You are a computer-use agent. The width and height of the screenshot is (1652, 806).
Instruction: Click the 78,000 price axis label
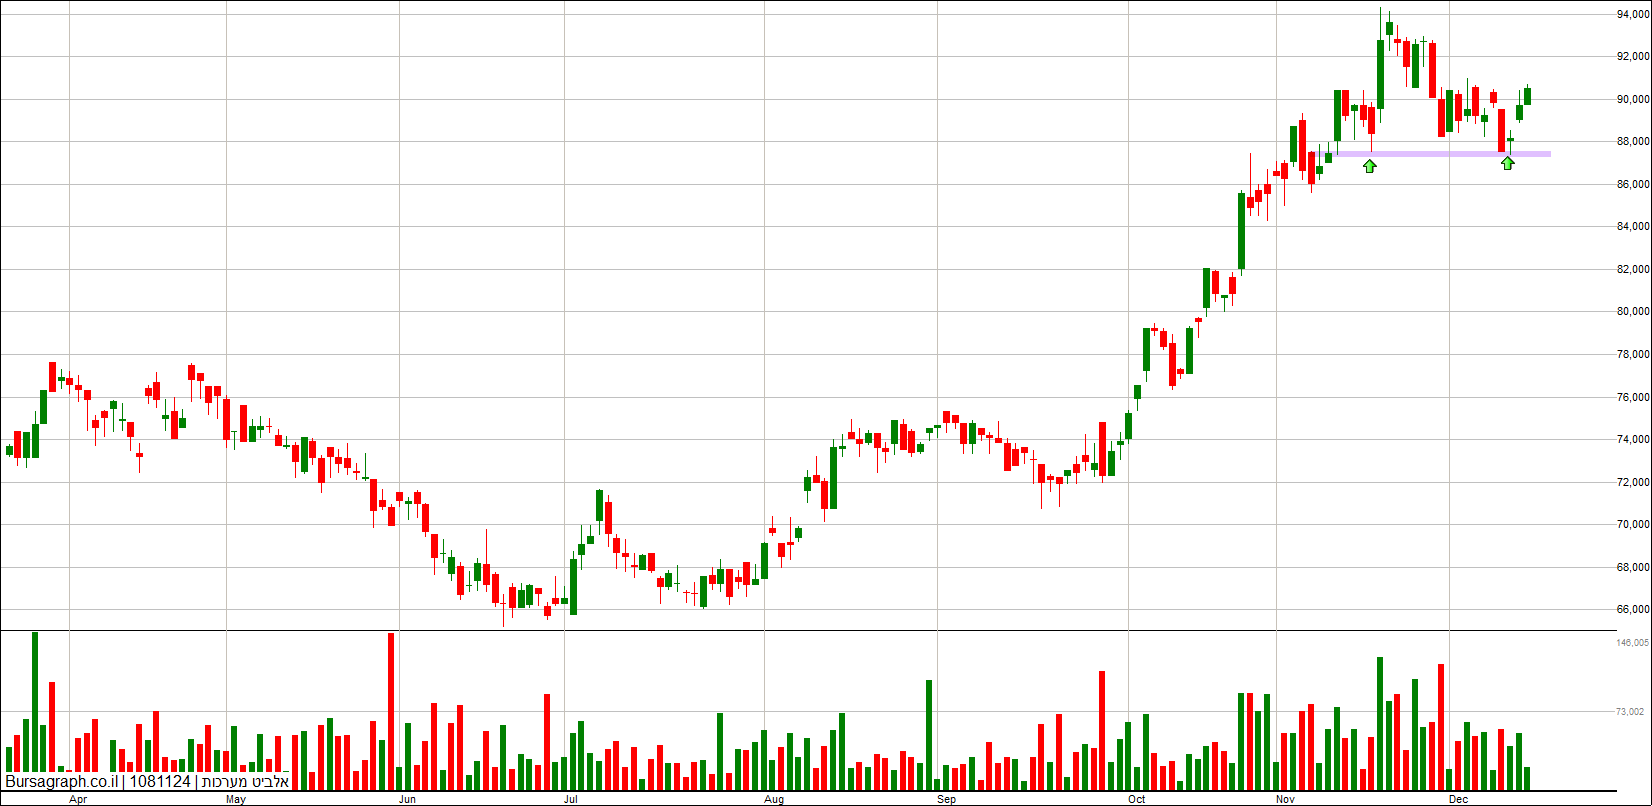1633,355
